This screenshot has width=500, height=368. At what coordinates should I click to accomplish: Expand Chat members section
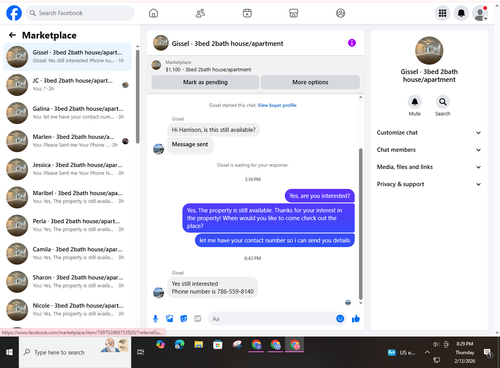429,150
